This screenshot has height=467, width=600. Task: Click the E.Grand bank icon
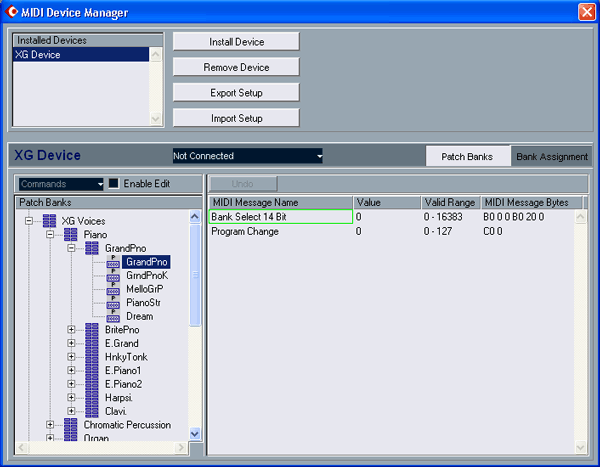pyautogui.click(x=92, y=343)
